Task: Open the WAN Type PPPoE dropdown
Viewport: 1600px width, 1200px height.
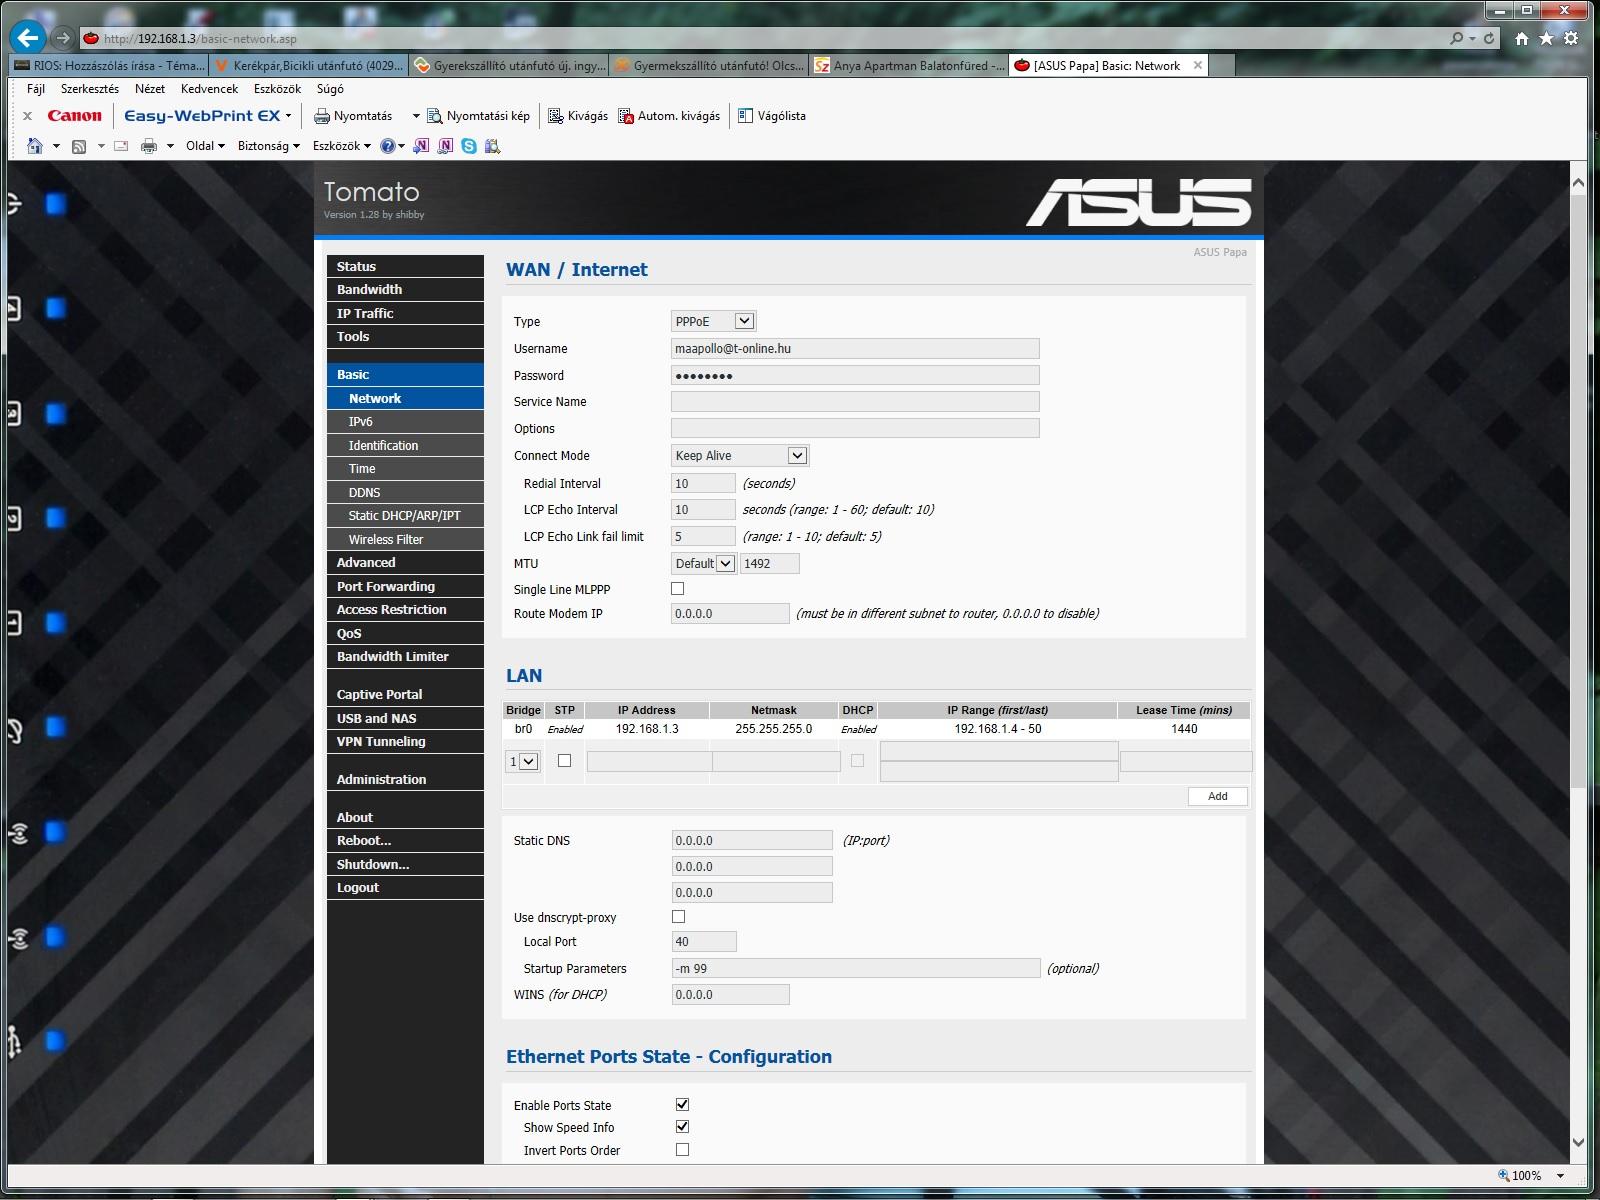Action: pos(713,321)
